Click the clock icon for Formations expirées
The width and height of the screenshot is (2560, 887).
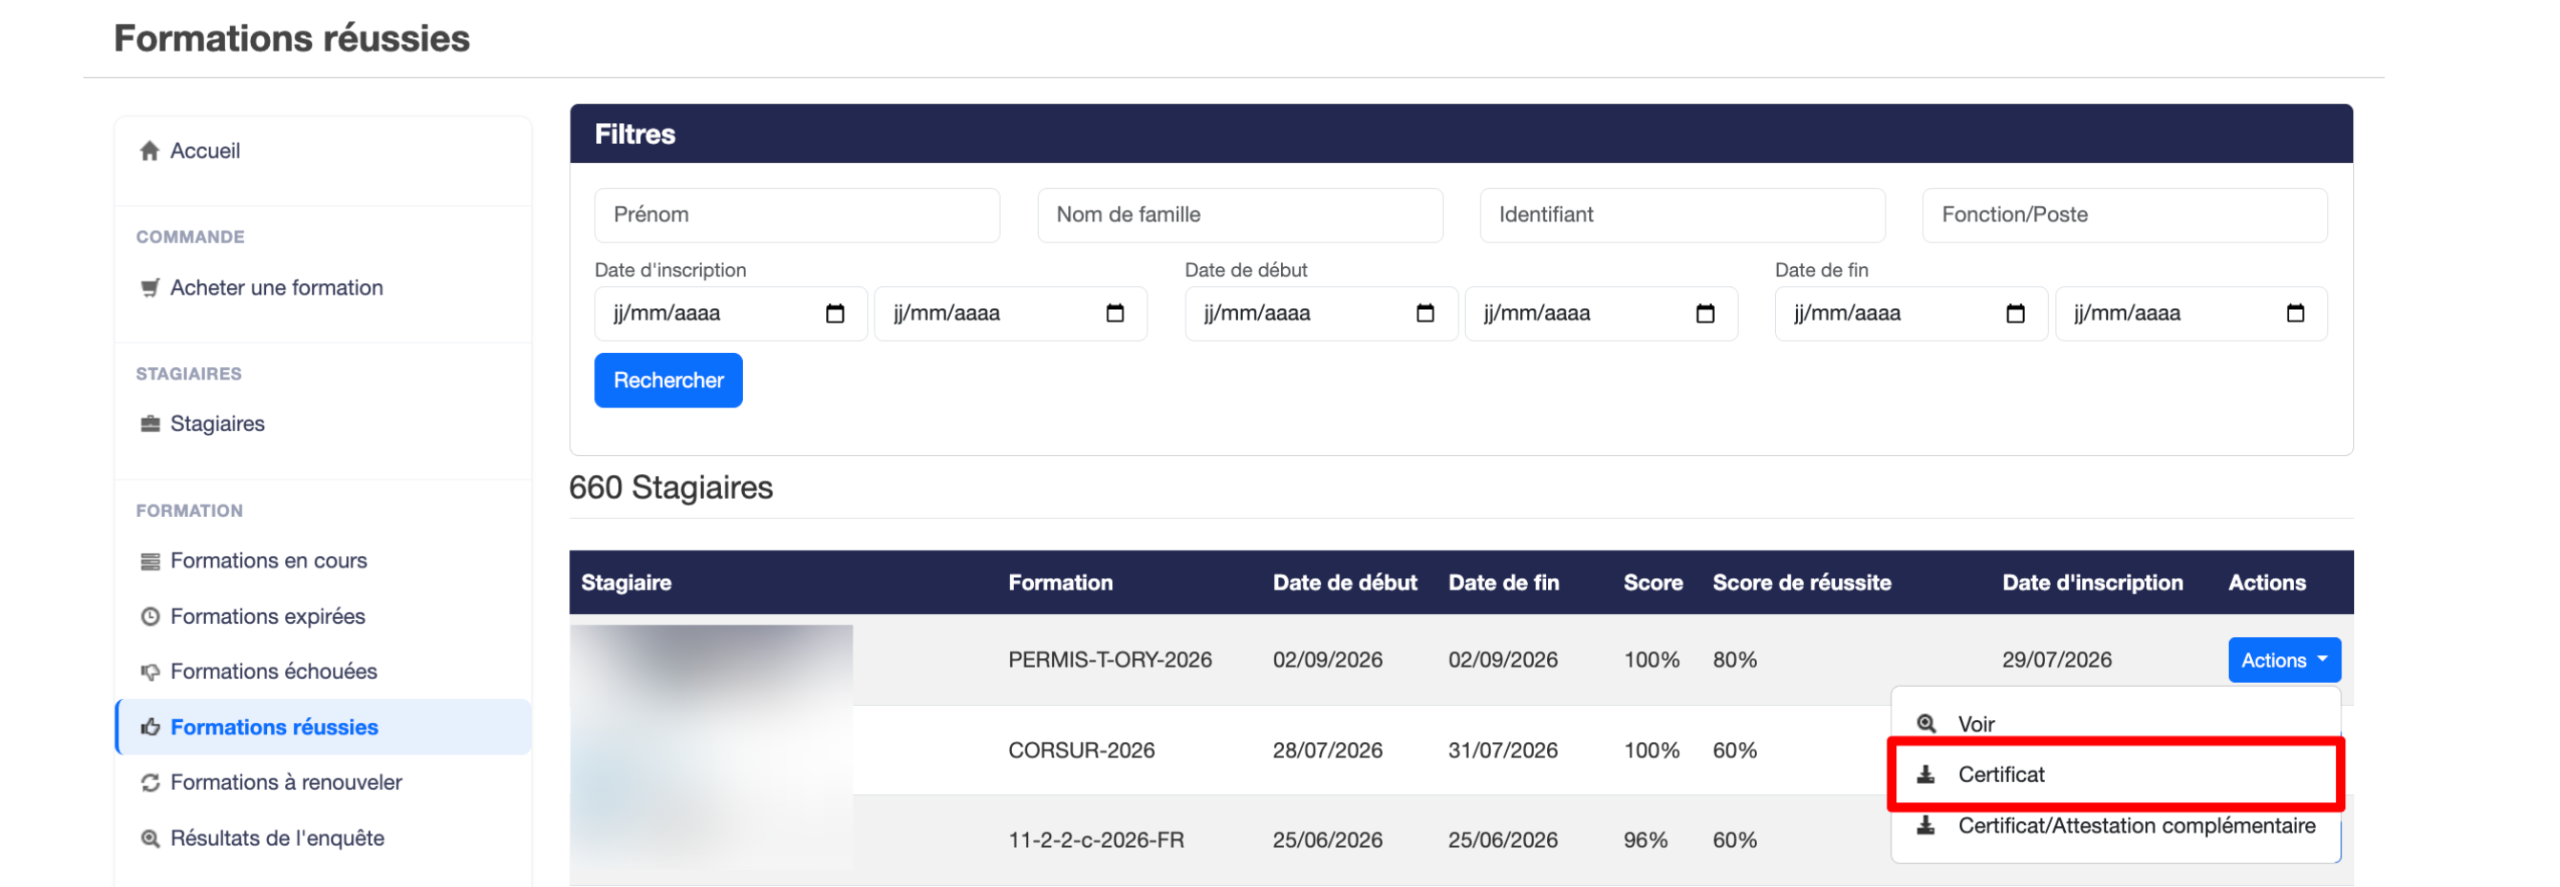point(150,617)
